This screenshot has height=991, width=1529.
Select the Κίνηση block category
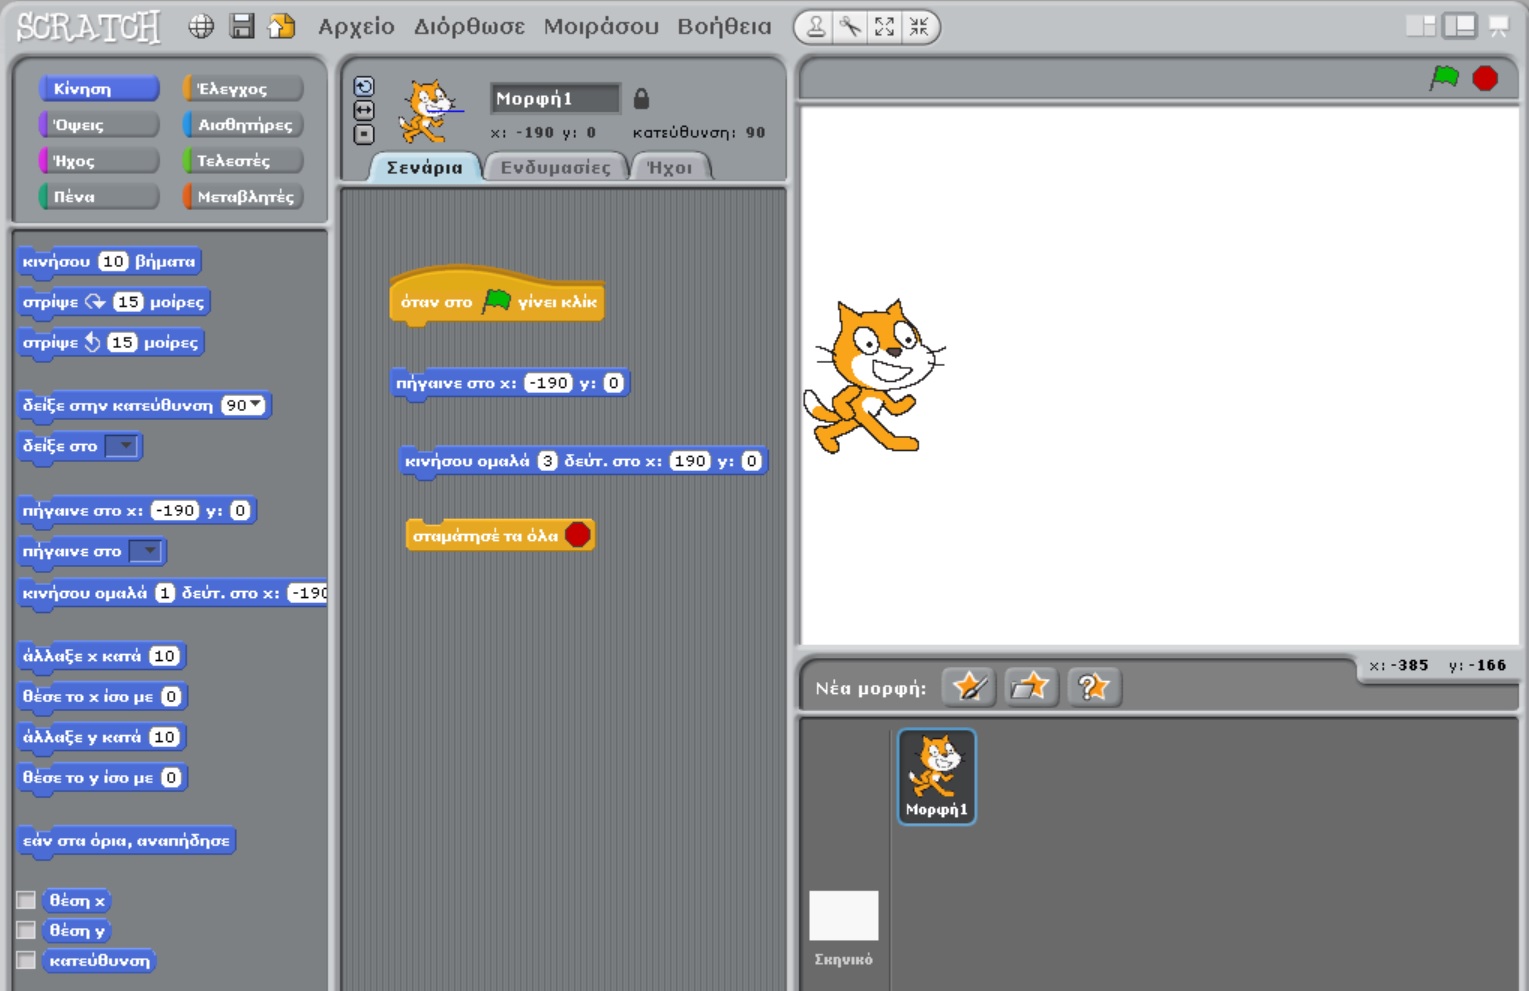pyautogui.click(x=99, y=89)
